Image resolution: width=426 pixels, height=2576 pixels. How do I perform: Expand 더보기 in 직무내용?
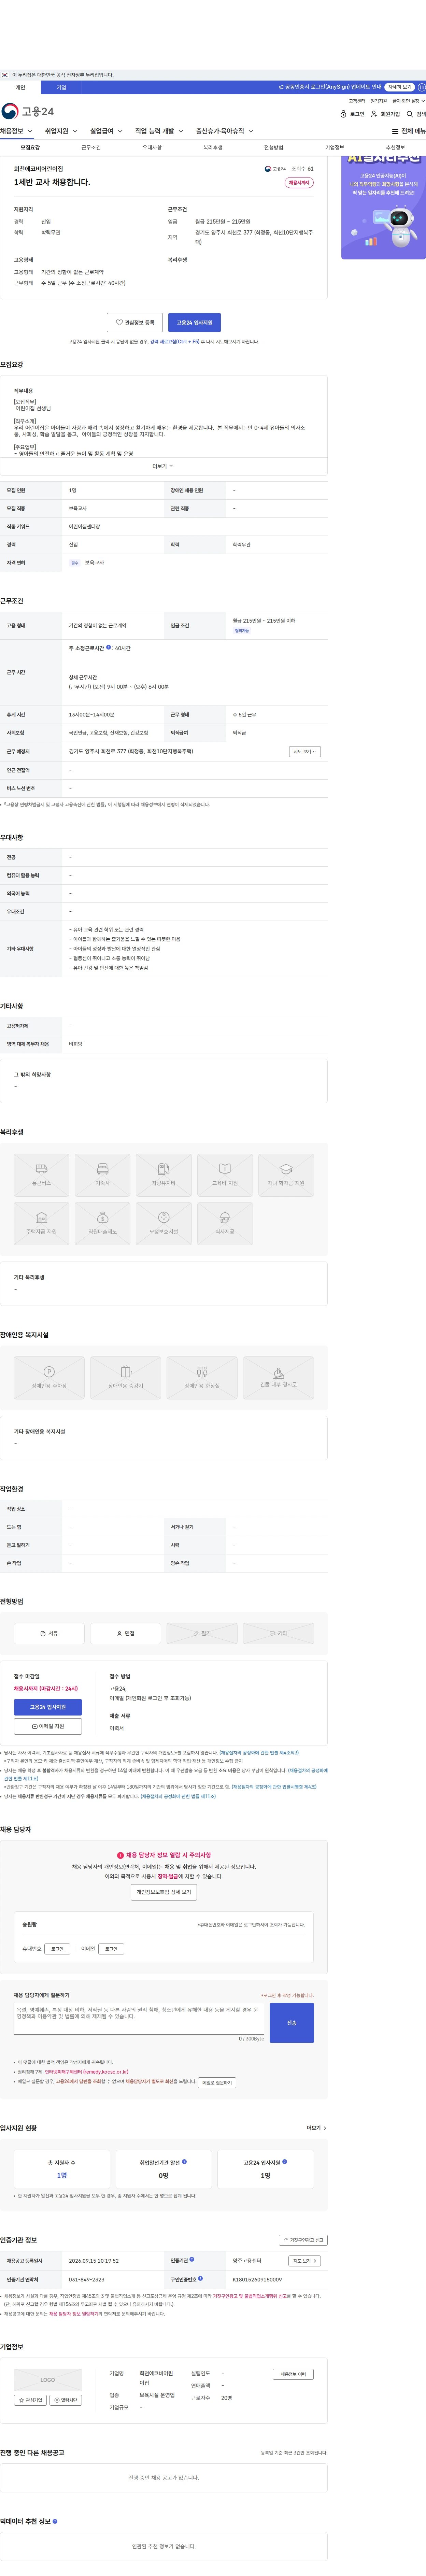pos(163,466)
